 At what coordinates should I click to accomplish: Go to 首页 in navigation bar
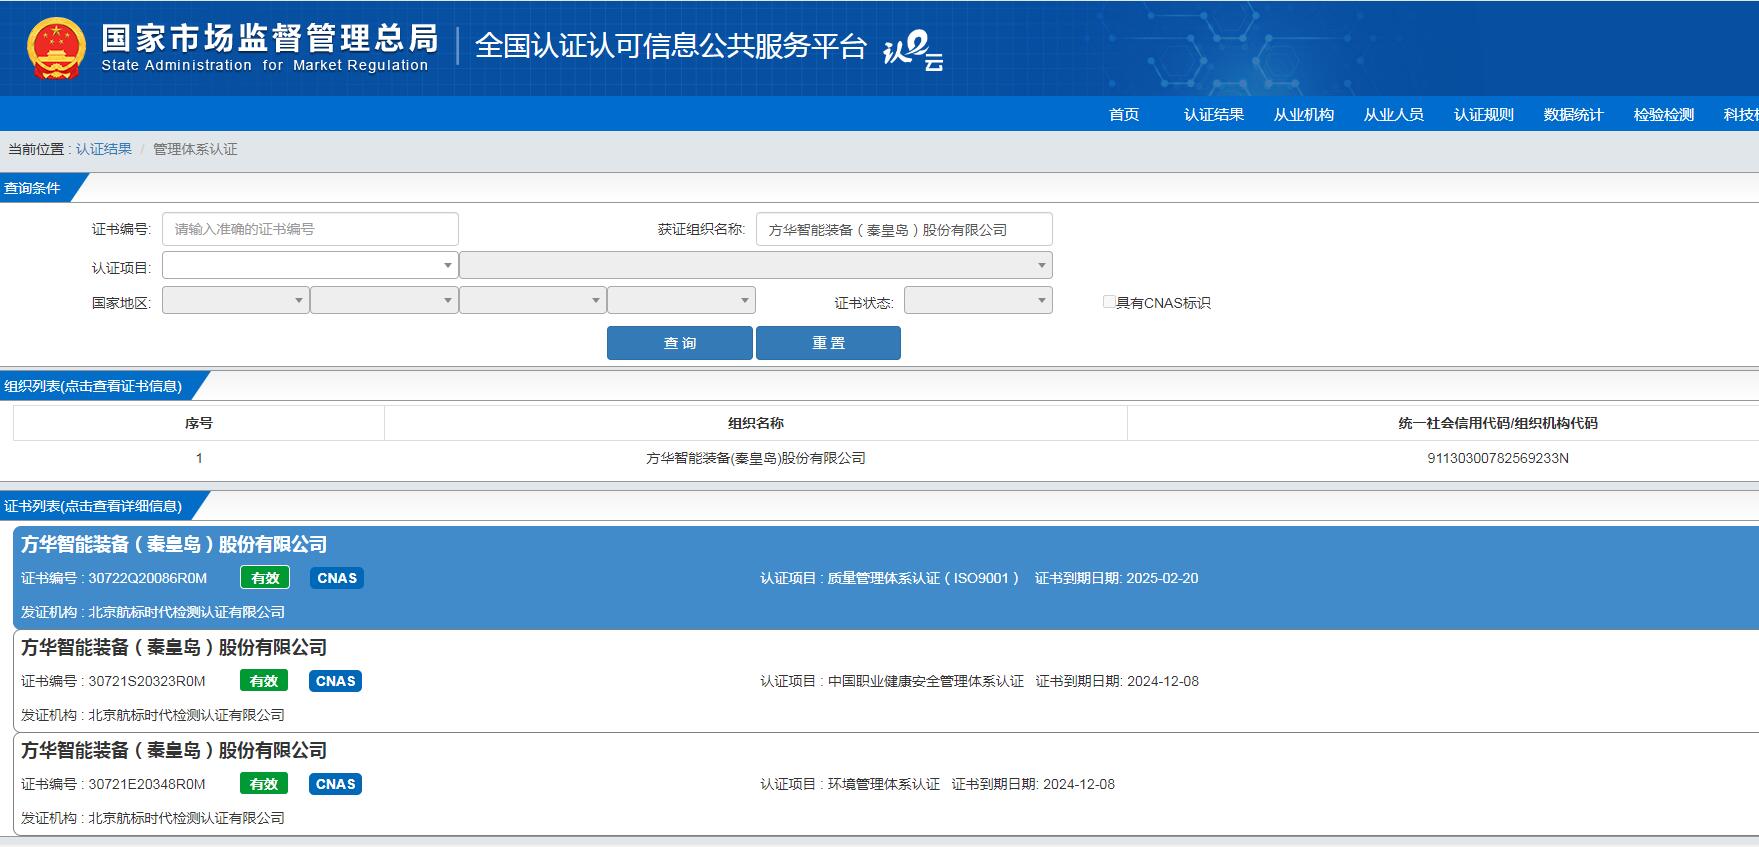click(1124, 114)
